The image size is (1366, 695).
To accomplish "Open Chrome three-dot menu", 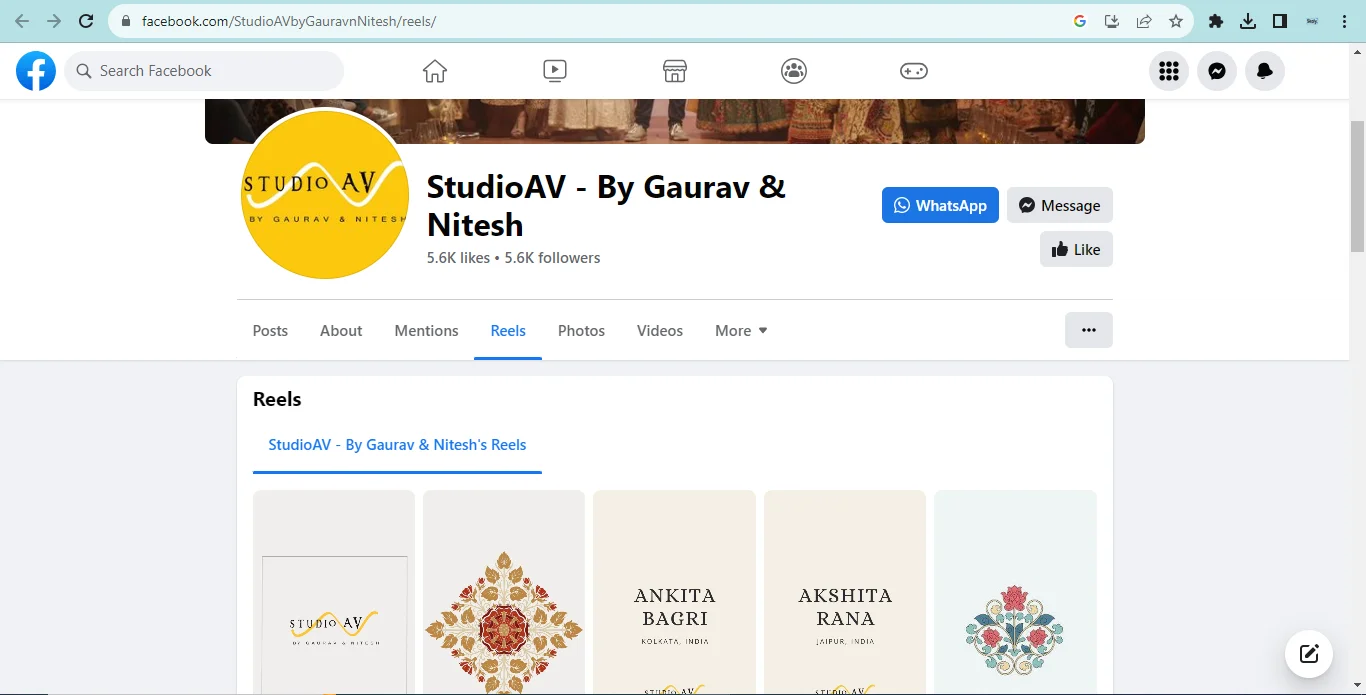I will (x=1344, y=21).
